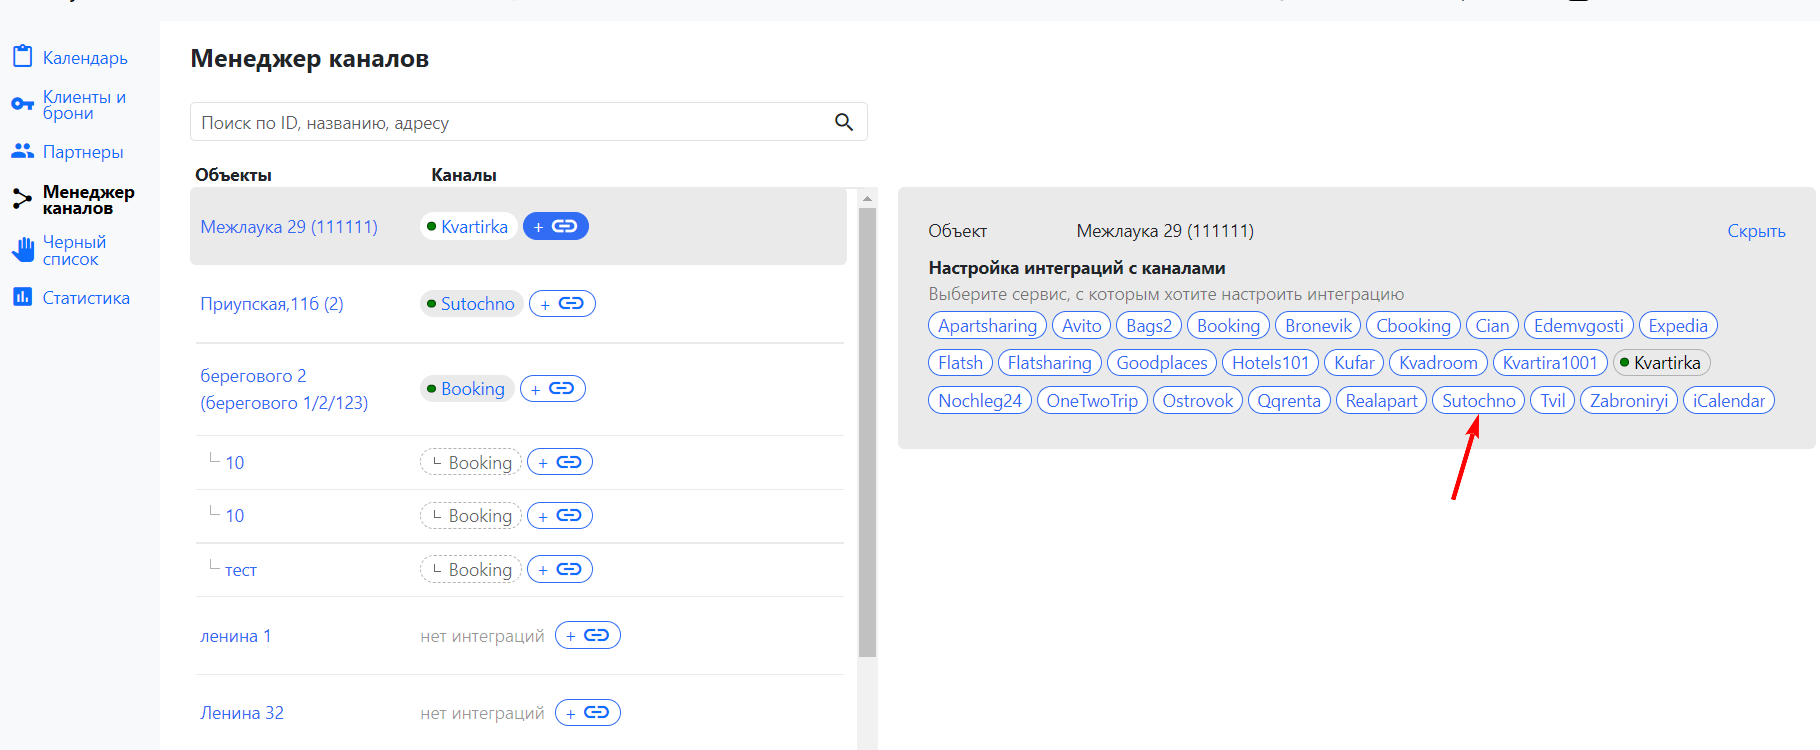Open ленина 1 object link
This screenshot has height=750, width=1820.
click(236, 636)
